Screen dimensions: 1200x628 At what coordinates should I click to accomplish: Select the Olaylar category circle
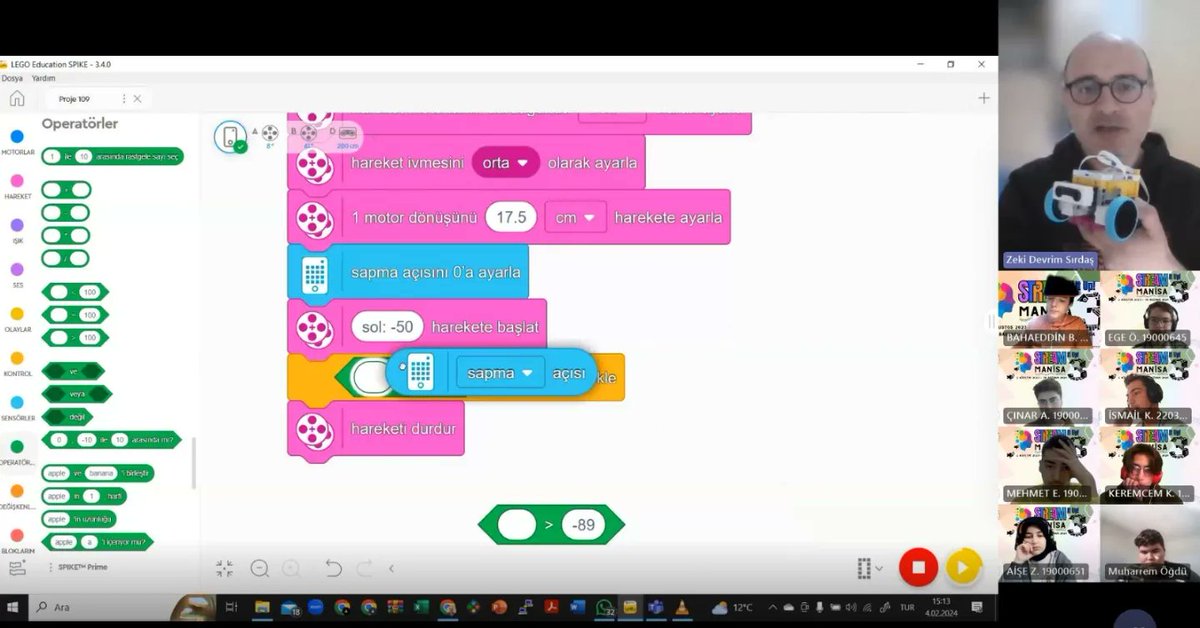coord(17,313)
